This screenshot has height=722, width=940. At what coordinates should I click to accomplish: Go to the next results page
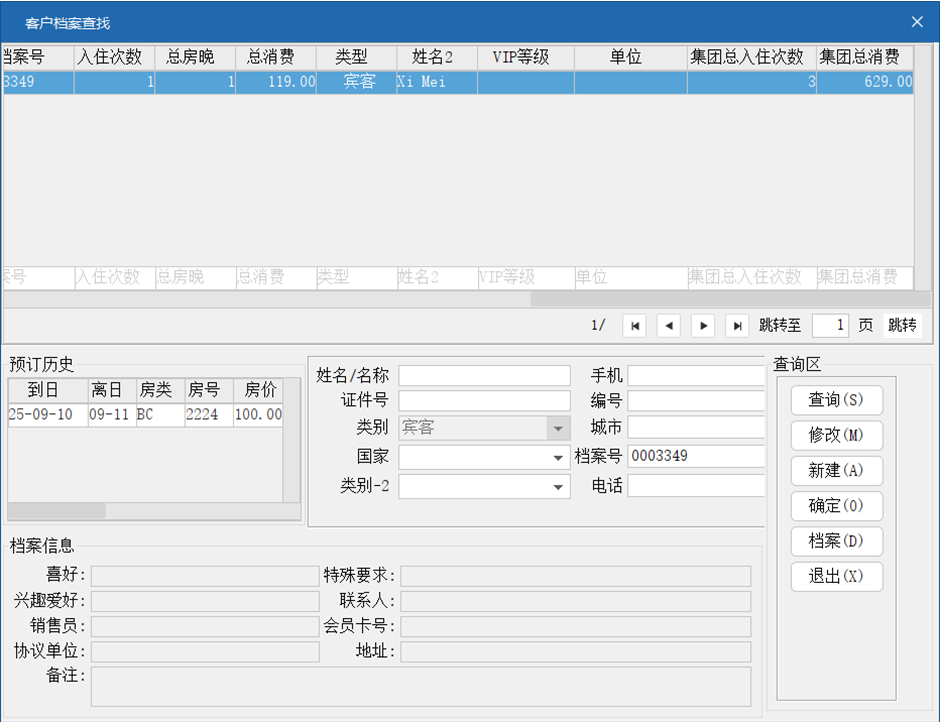click(x=703, y=326)
